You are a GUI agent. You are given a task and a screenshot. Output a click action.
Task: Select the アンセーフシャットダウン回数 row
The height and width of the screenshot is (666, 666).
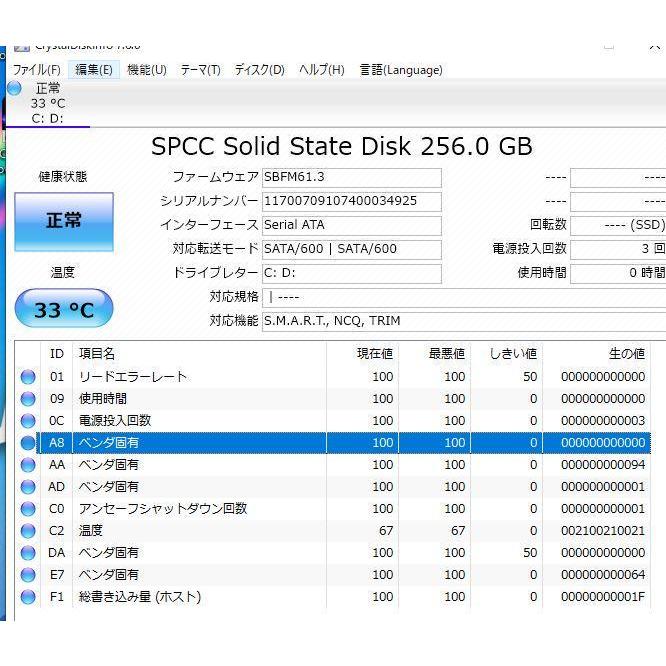point(333,509)
